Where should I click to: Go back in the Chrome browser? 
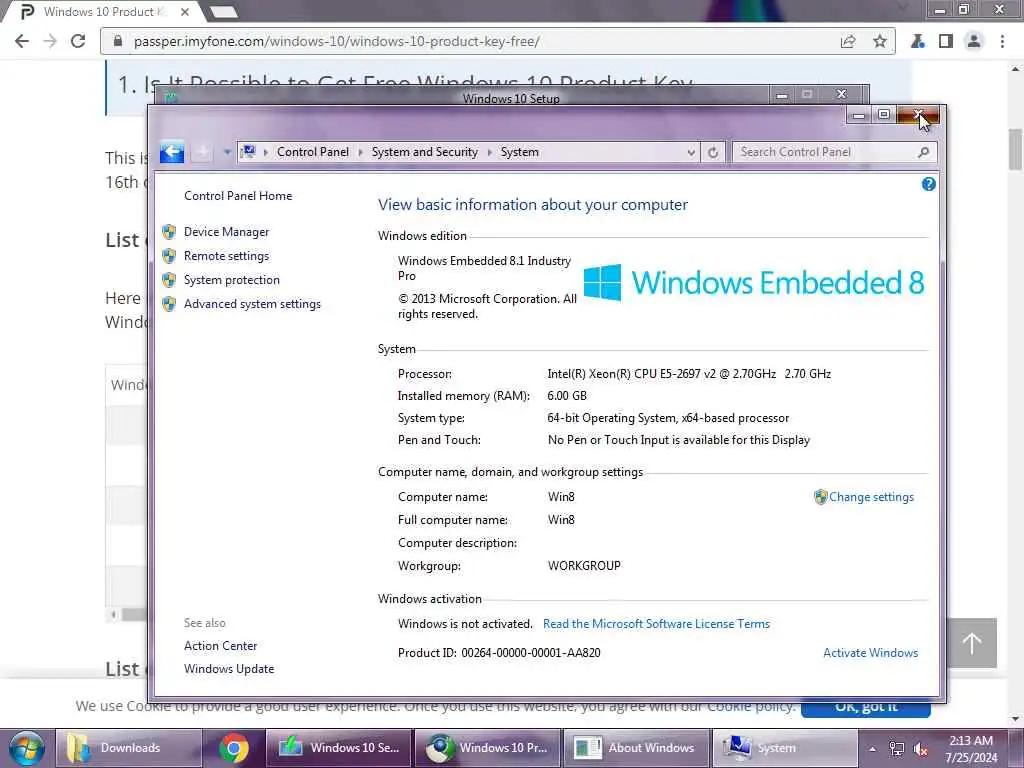pos(22,41)
